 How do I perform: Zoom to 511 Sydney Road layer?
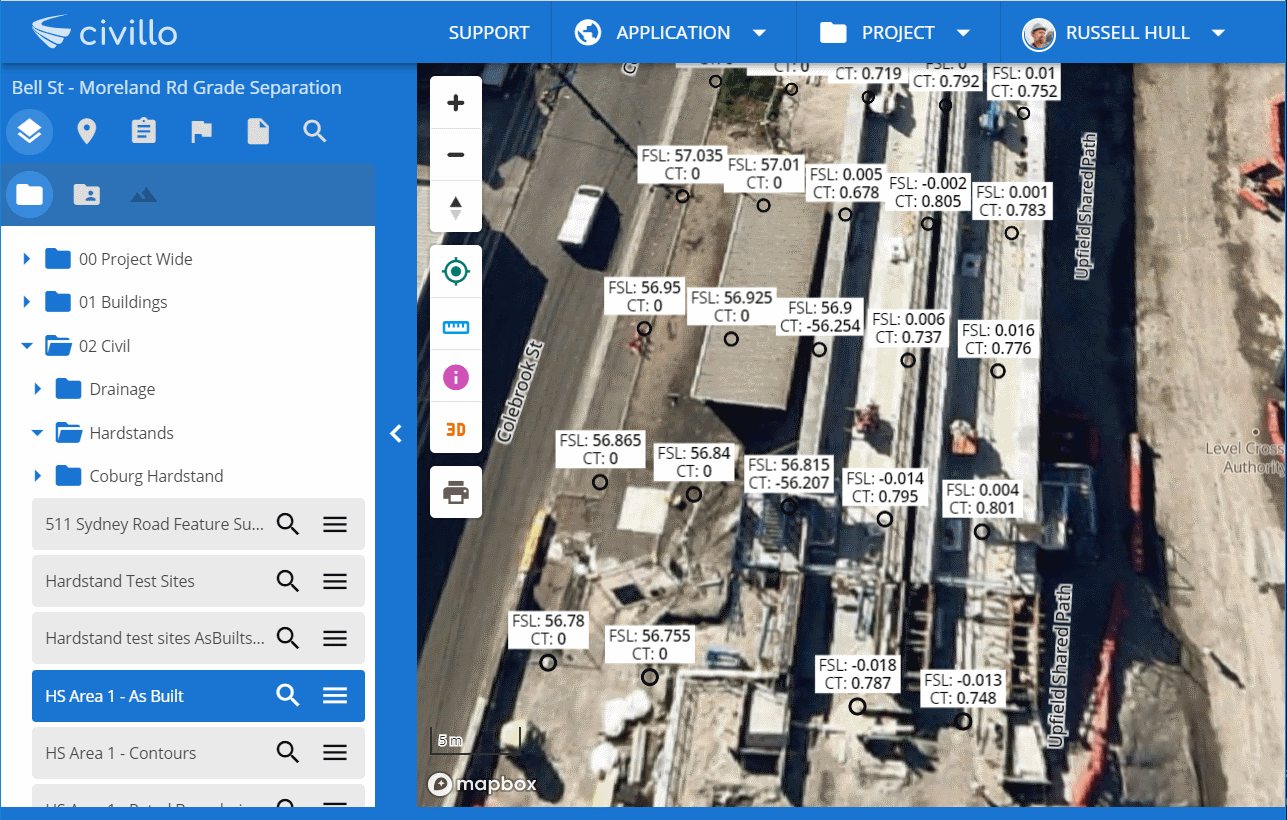coord(288,524)
